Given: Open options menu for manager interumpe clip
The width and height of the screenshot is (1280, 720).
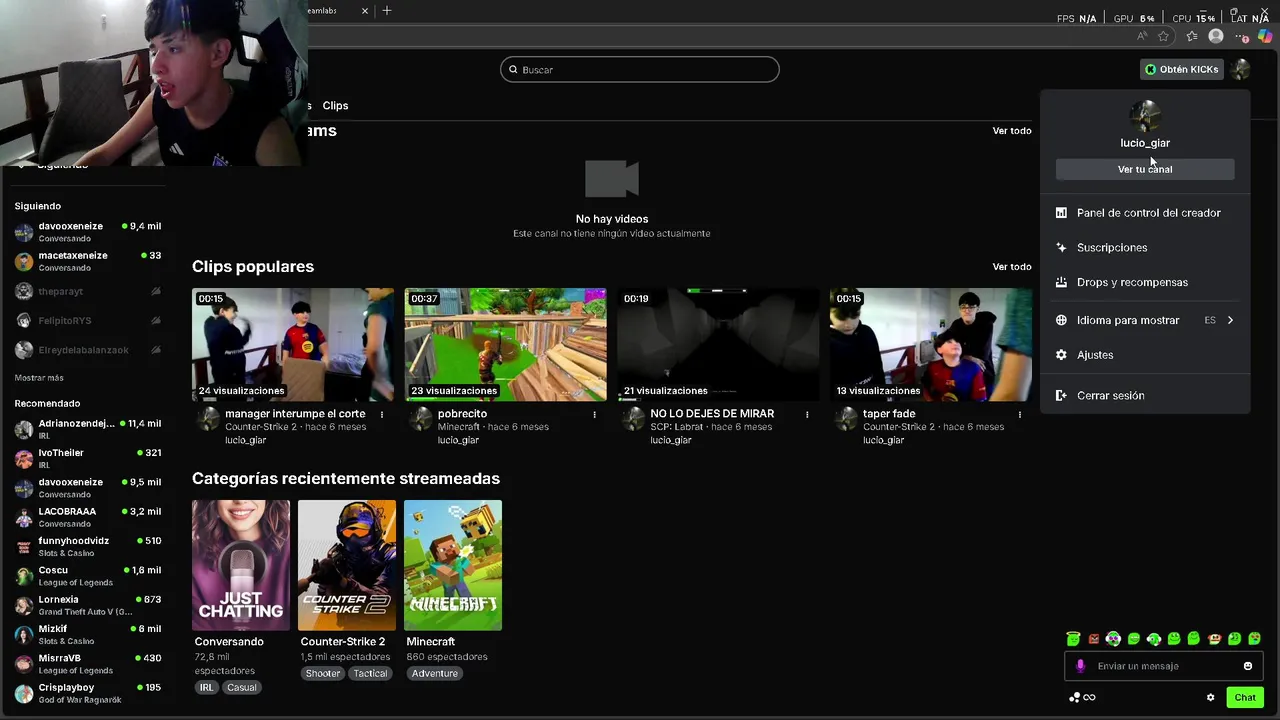Looking at the screenshot, I should pos(381,414).
